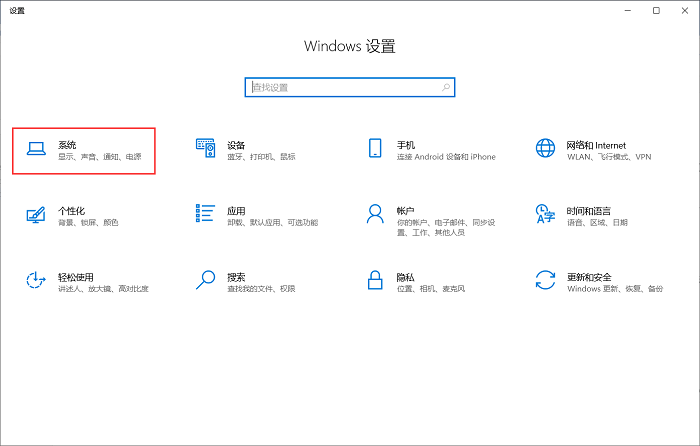The height and width of the screenshot is (446, 700).
Task: Click the 手机 phone icon
Action: [x=376, y=149]
